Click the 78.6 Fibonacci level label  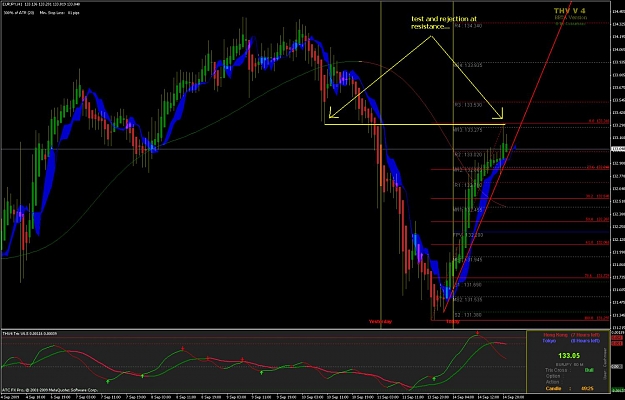point(597,275)
